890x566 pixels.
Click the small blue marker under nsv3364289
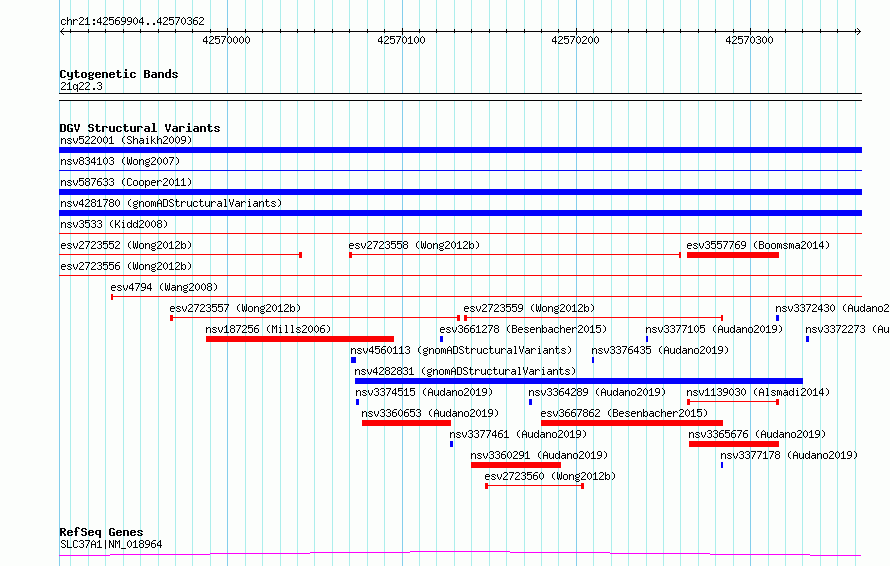click(530, 402)
